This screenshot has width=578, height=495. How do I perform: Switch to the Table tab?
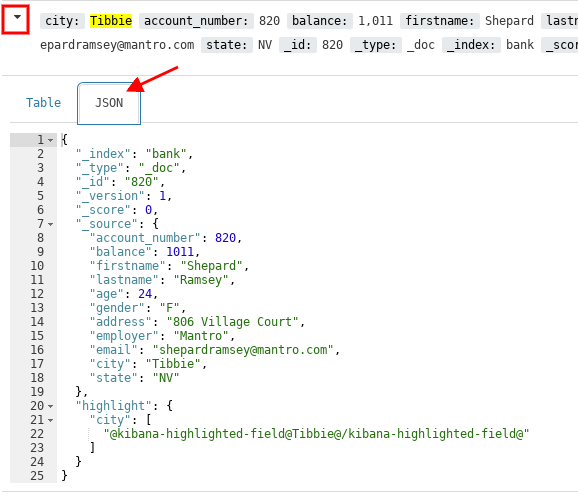point(43,102)
